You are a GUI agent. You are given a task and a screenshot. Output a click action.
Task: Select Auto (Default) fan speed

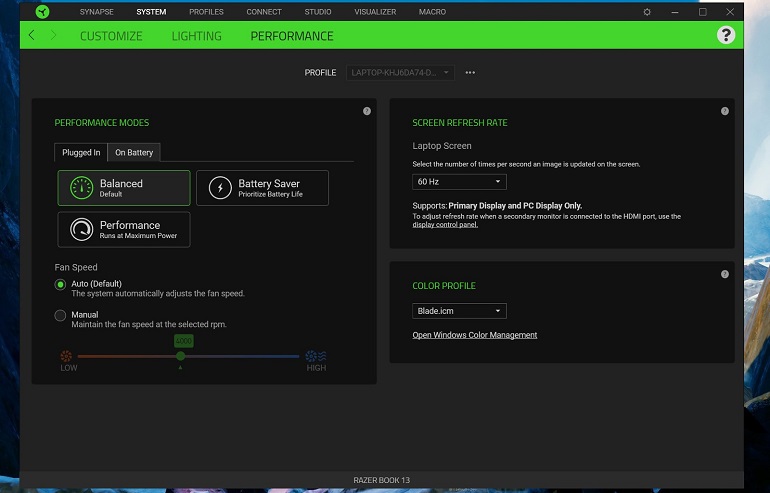60,285
